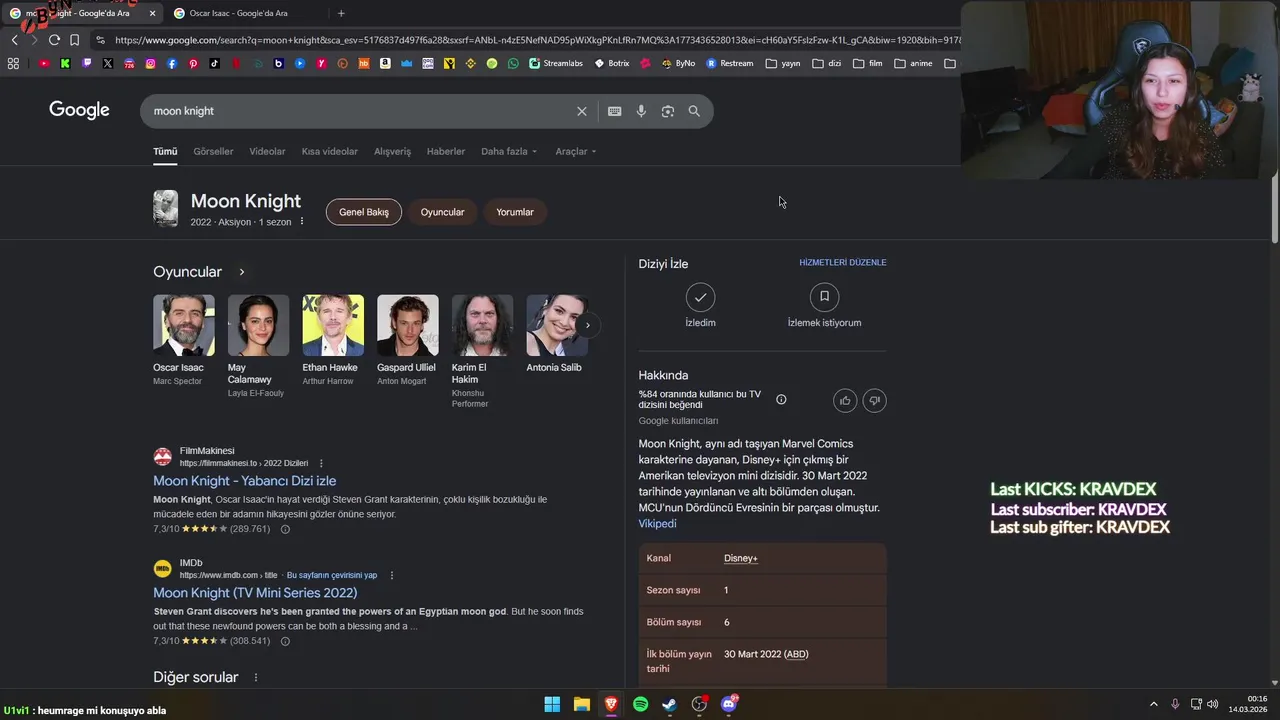The image size is (1280, 720).
Task: Expand the Daha fazla dropdown
Action: tap(509, 151)
